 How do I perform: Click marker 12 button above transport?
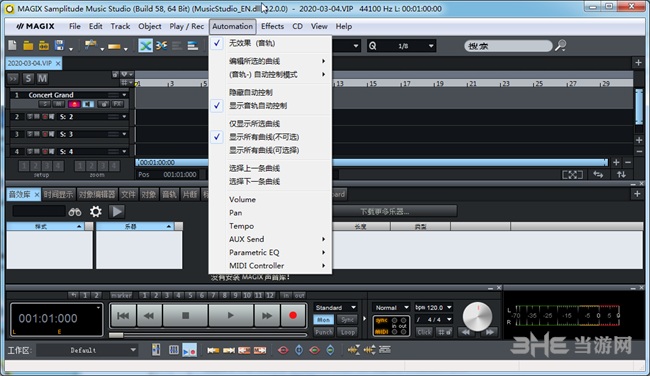pyautogui.click(x=270, y=295)
